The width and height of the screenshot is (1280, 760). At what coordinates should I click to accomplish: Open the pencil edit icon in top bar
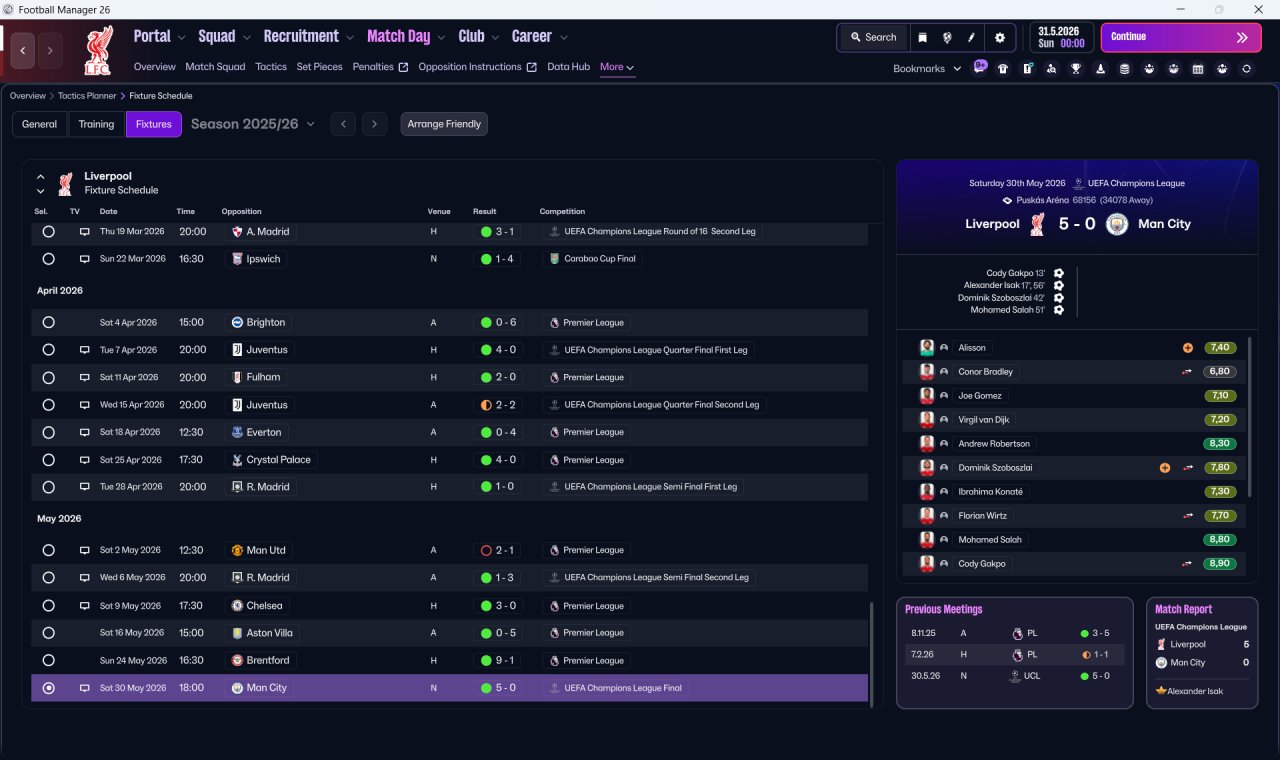click(971, 37)
